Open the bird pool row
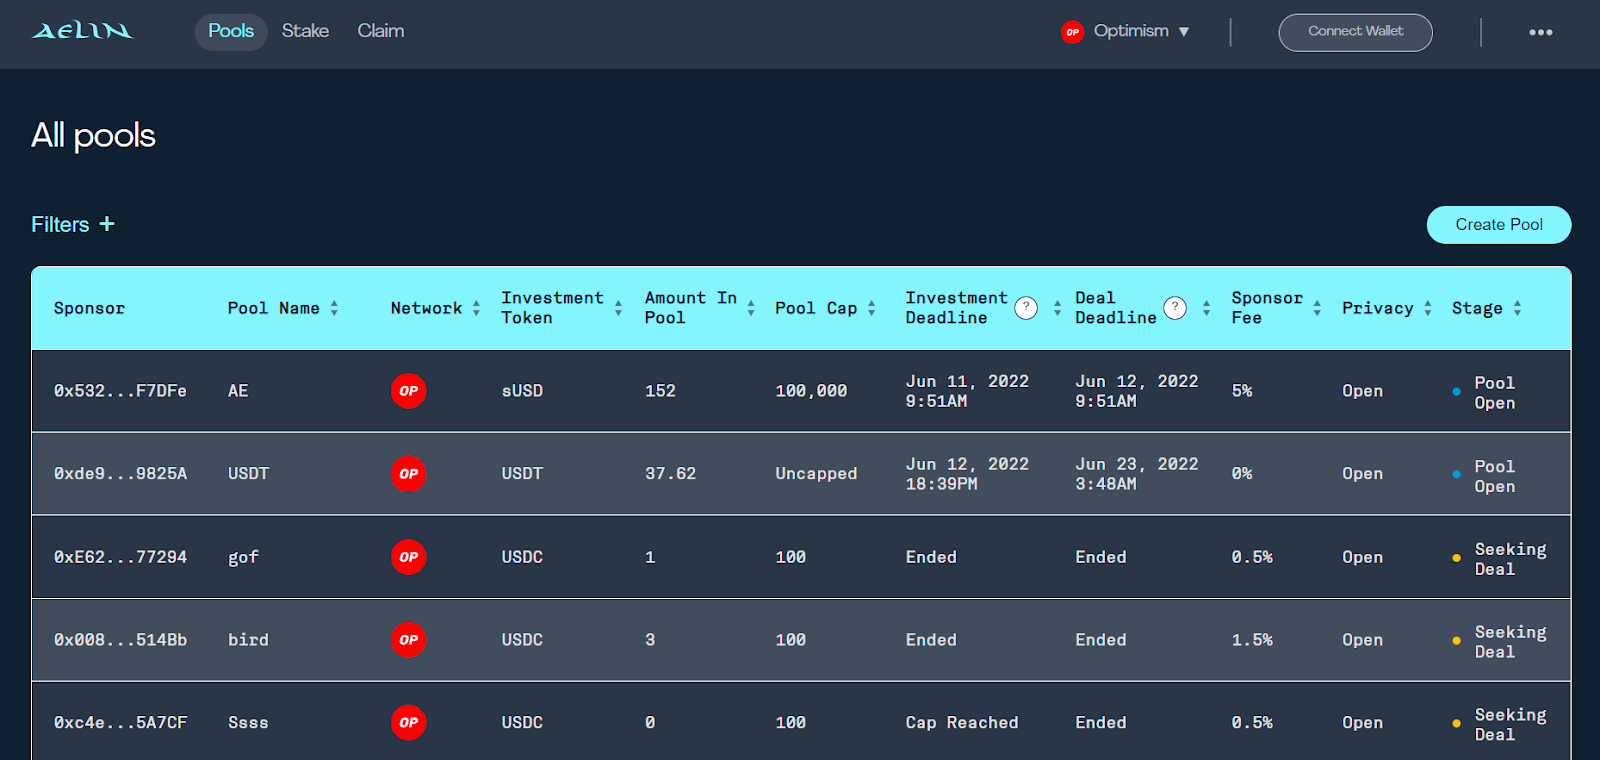This screenshot has height=760, width=1600. tap(248, 640)
